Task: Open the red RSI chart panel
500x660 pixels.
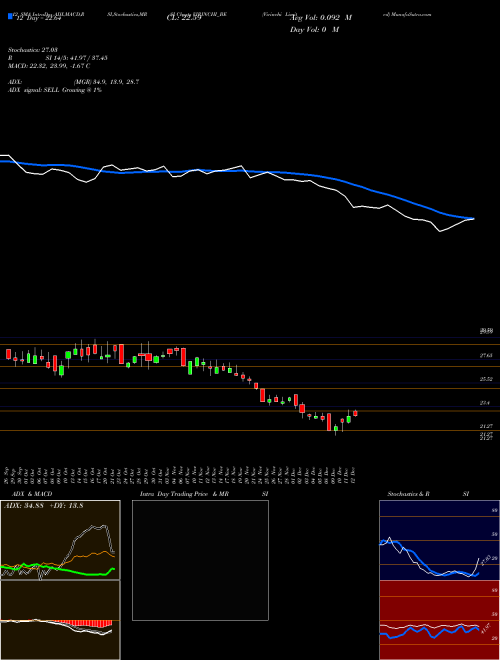Action: pyautogui.click(x=439, y=620)
